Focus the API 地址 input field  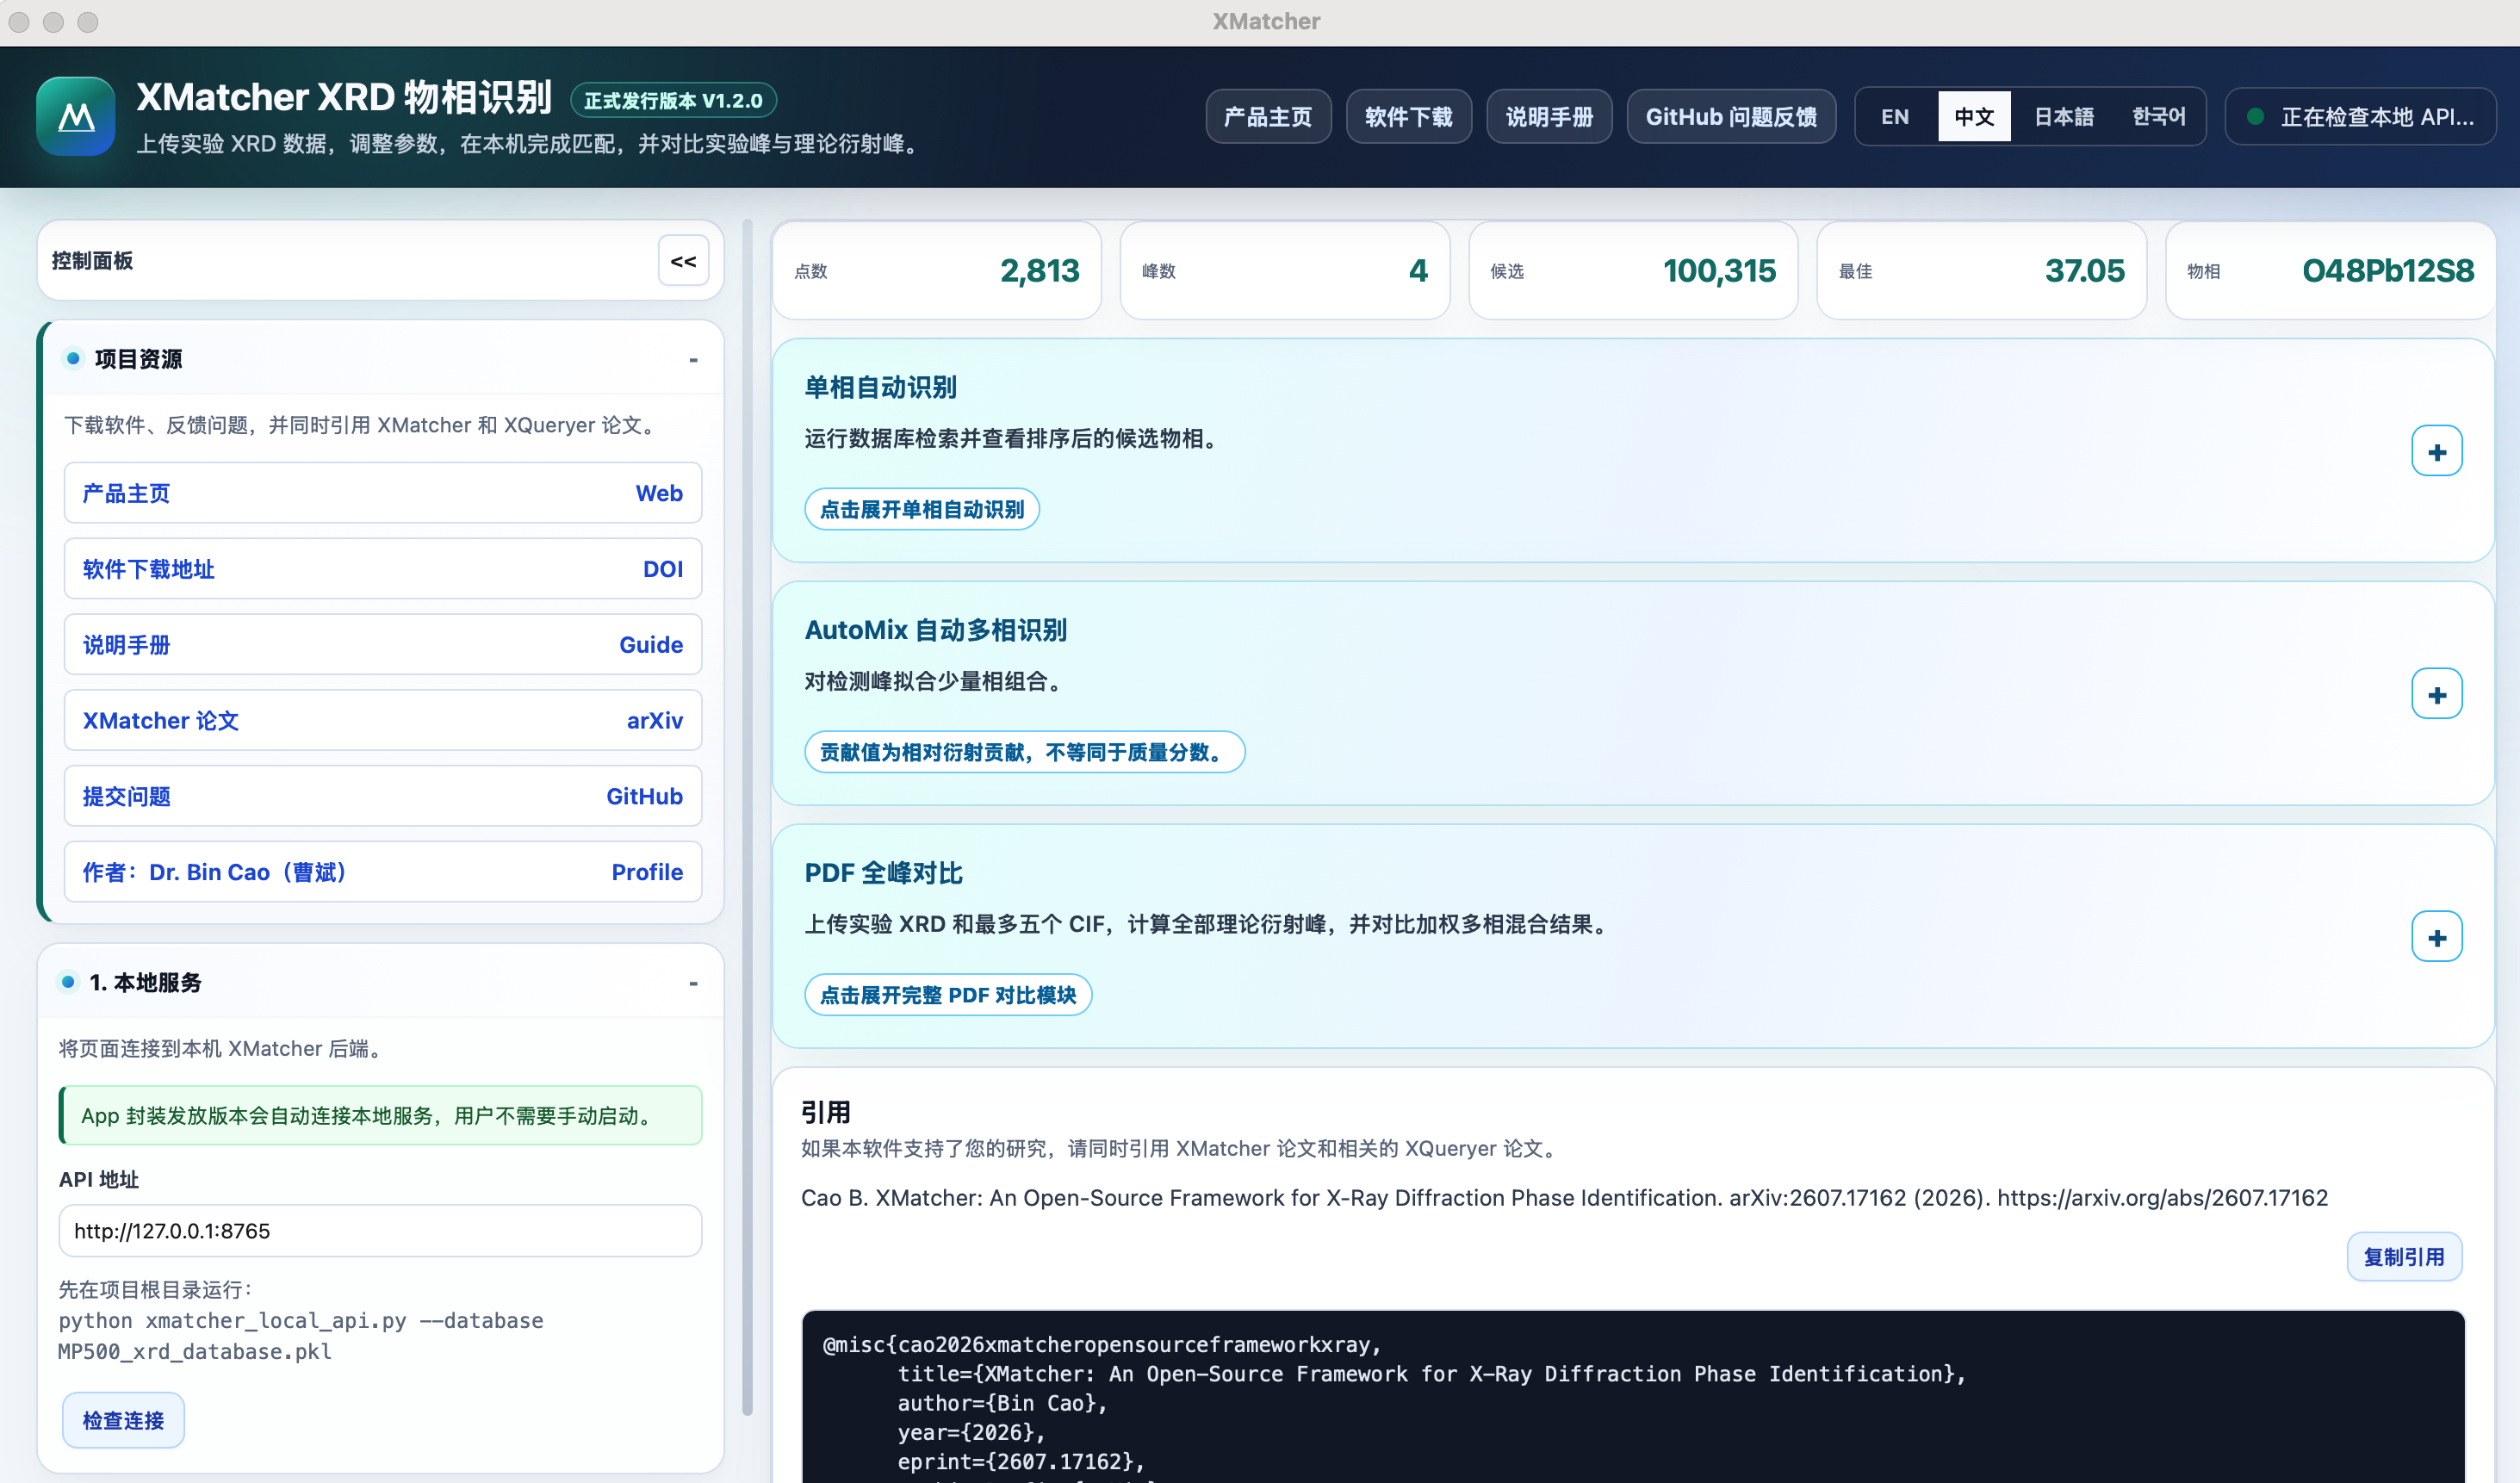click(380, 1231)
